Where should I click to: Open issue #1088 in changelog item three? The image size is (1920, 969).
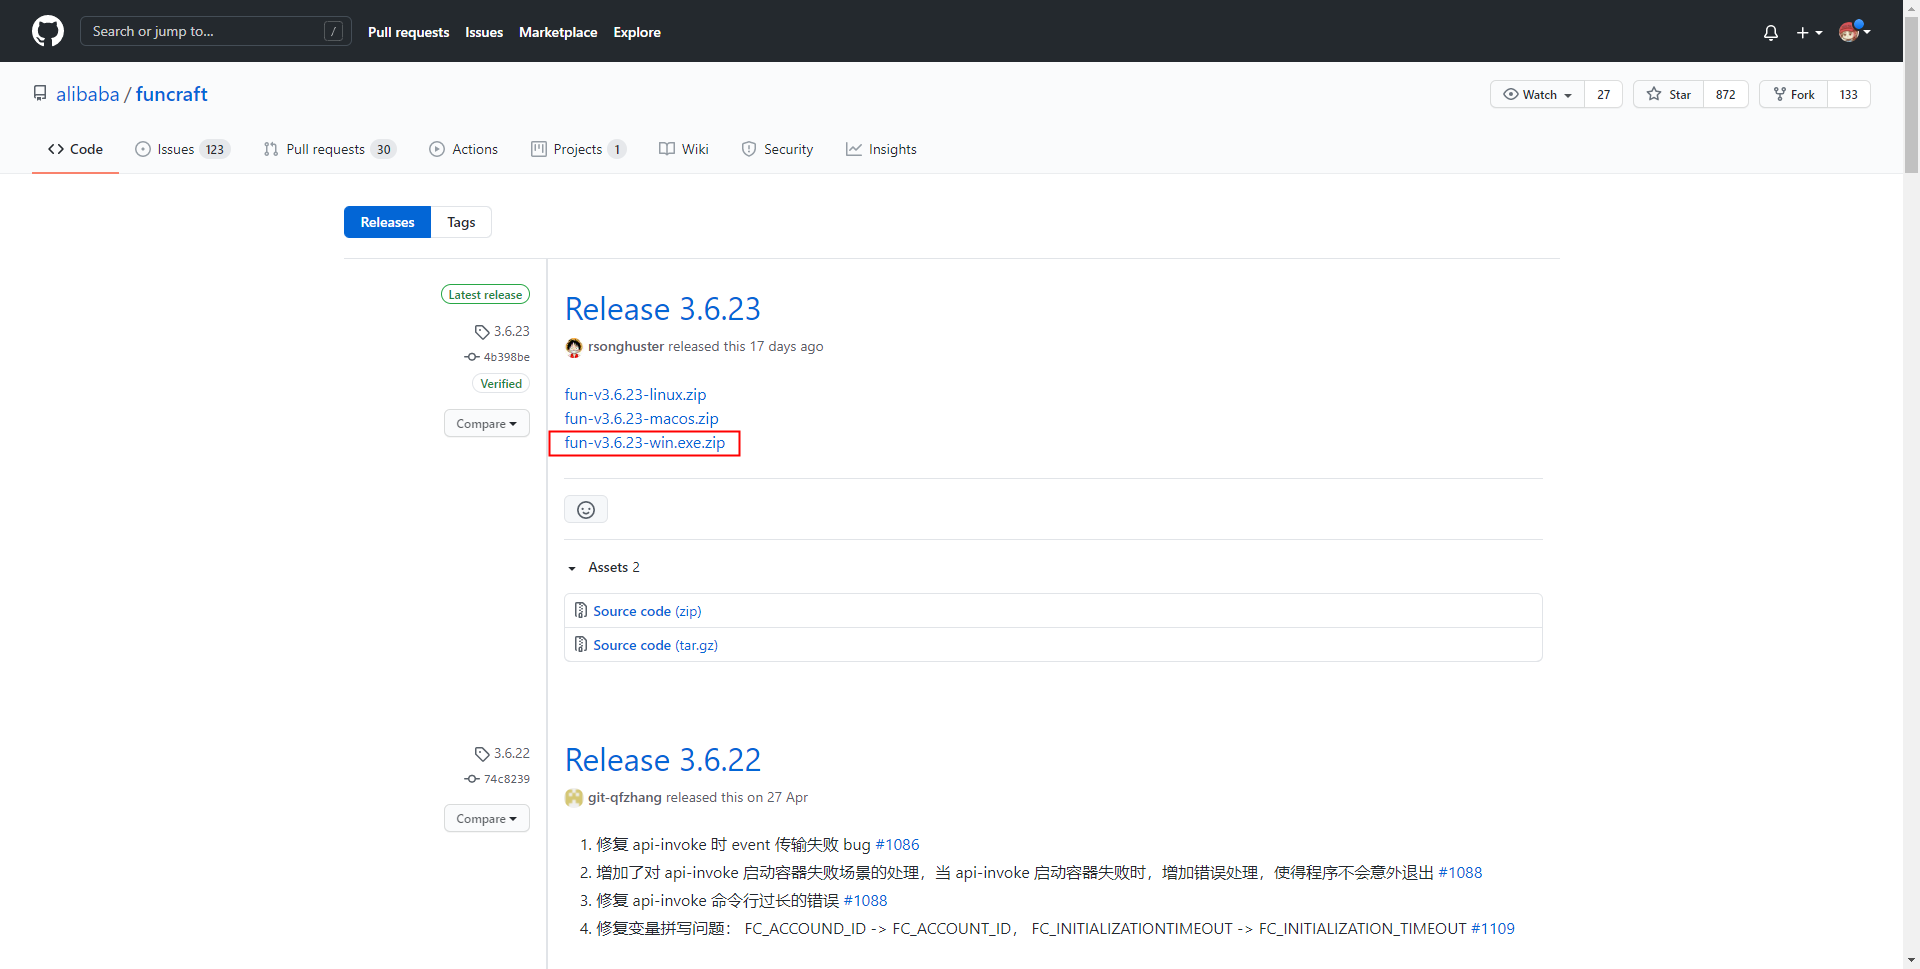[865, 901]
